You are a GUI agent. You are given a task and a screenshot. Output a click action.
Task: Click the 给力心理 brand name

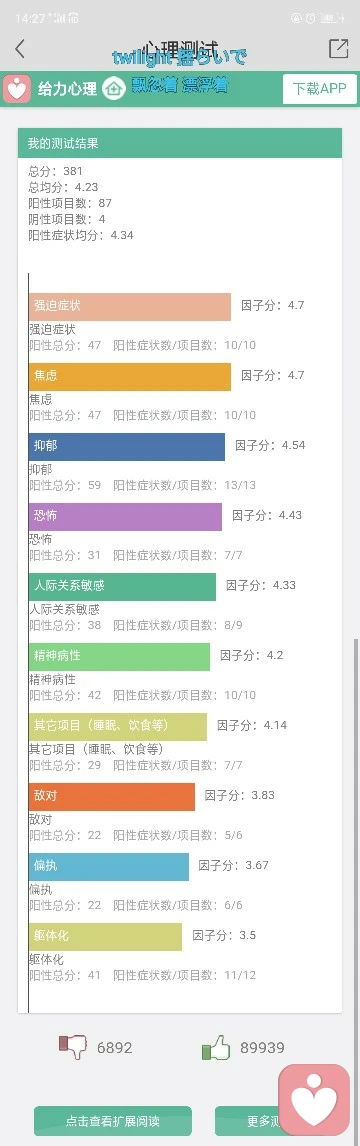[x=67, y=89]
